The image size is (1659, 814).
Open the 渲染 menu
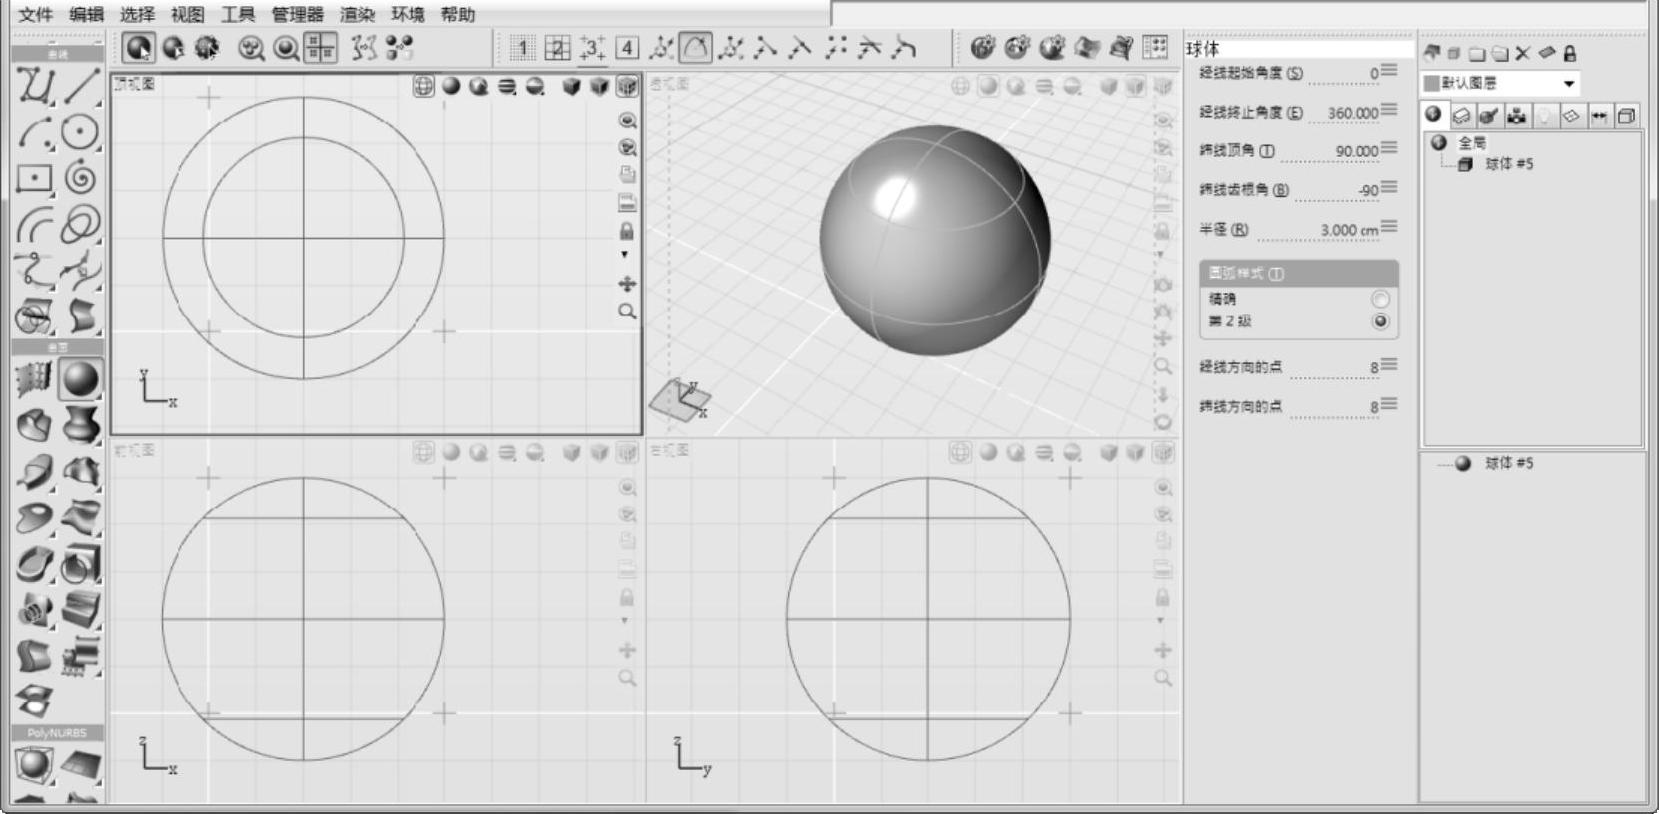pyautogui.click(x=357, y=14)
